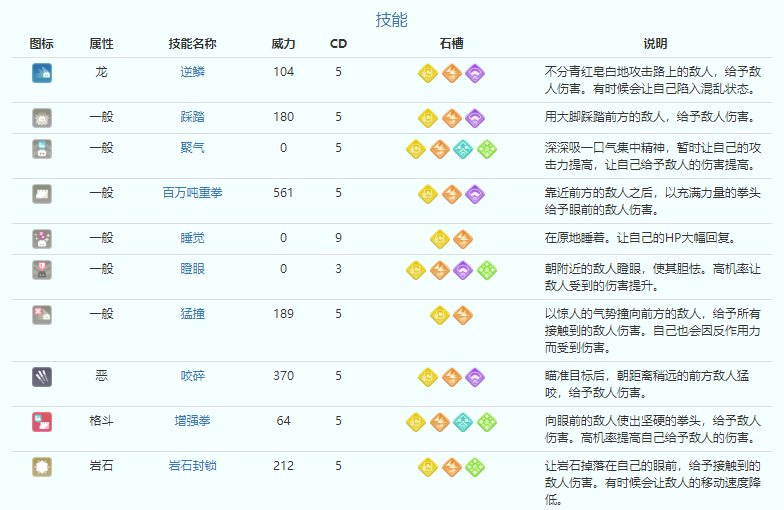
Task: Open the 踩踏 skill link
Action: point(192,117)
